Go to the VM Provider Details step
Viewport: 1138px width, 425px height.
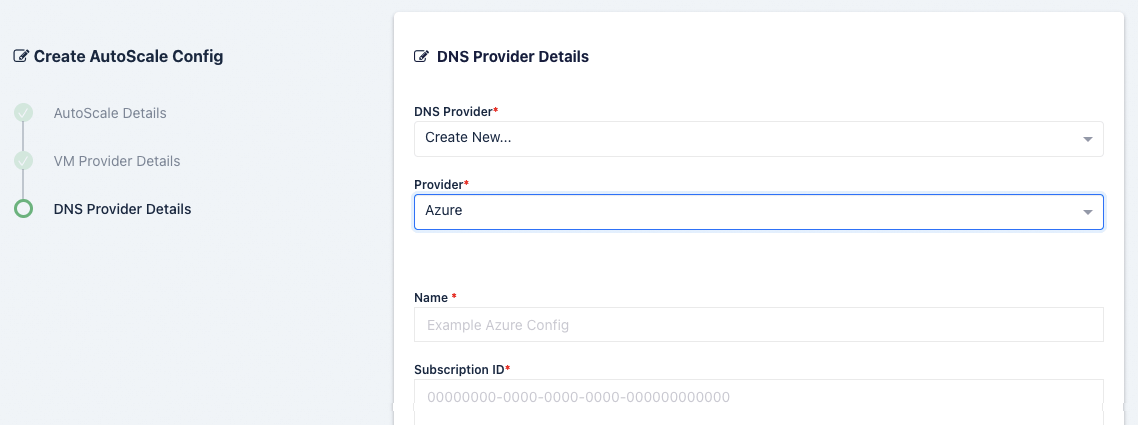(x=116, y=161)
